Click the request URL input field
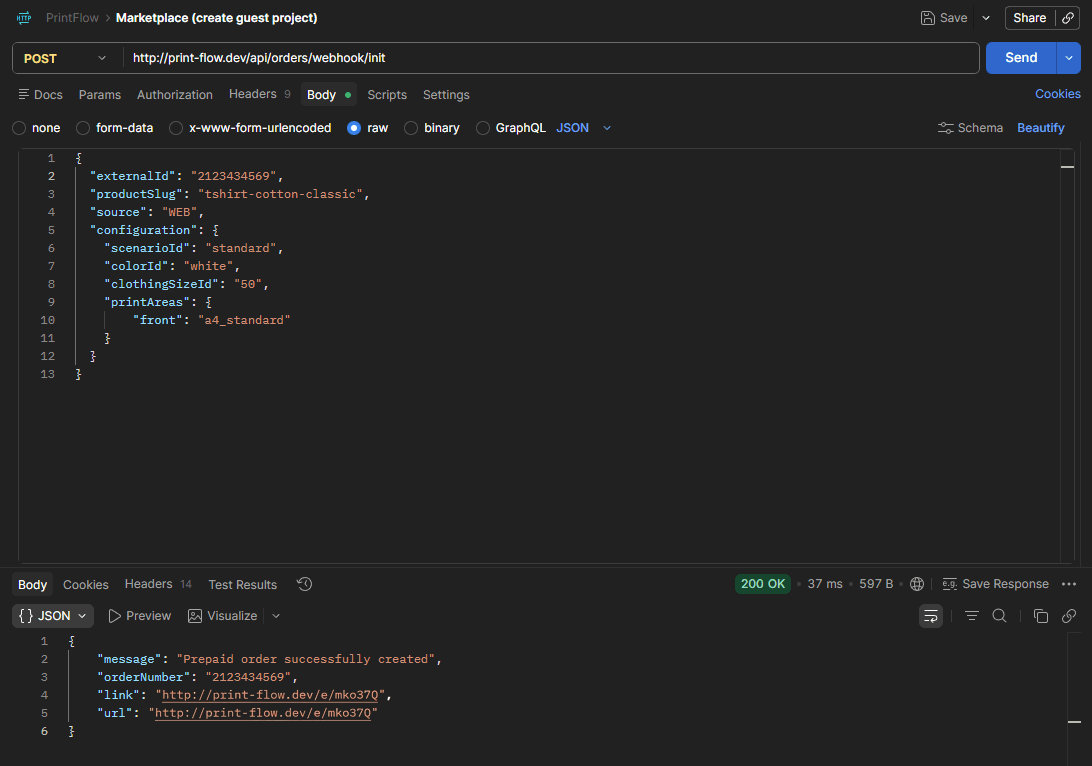The image size is (1092, 766). coord(551,58)
